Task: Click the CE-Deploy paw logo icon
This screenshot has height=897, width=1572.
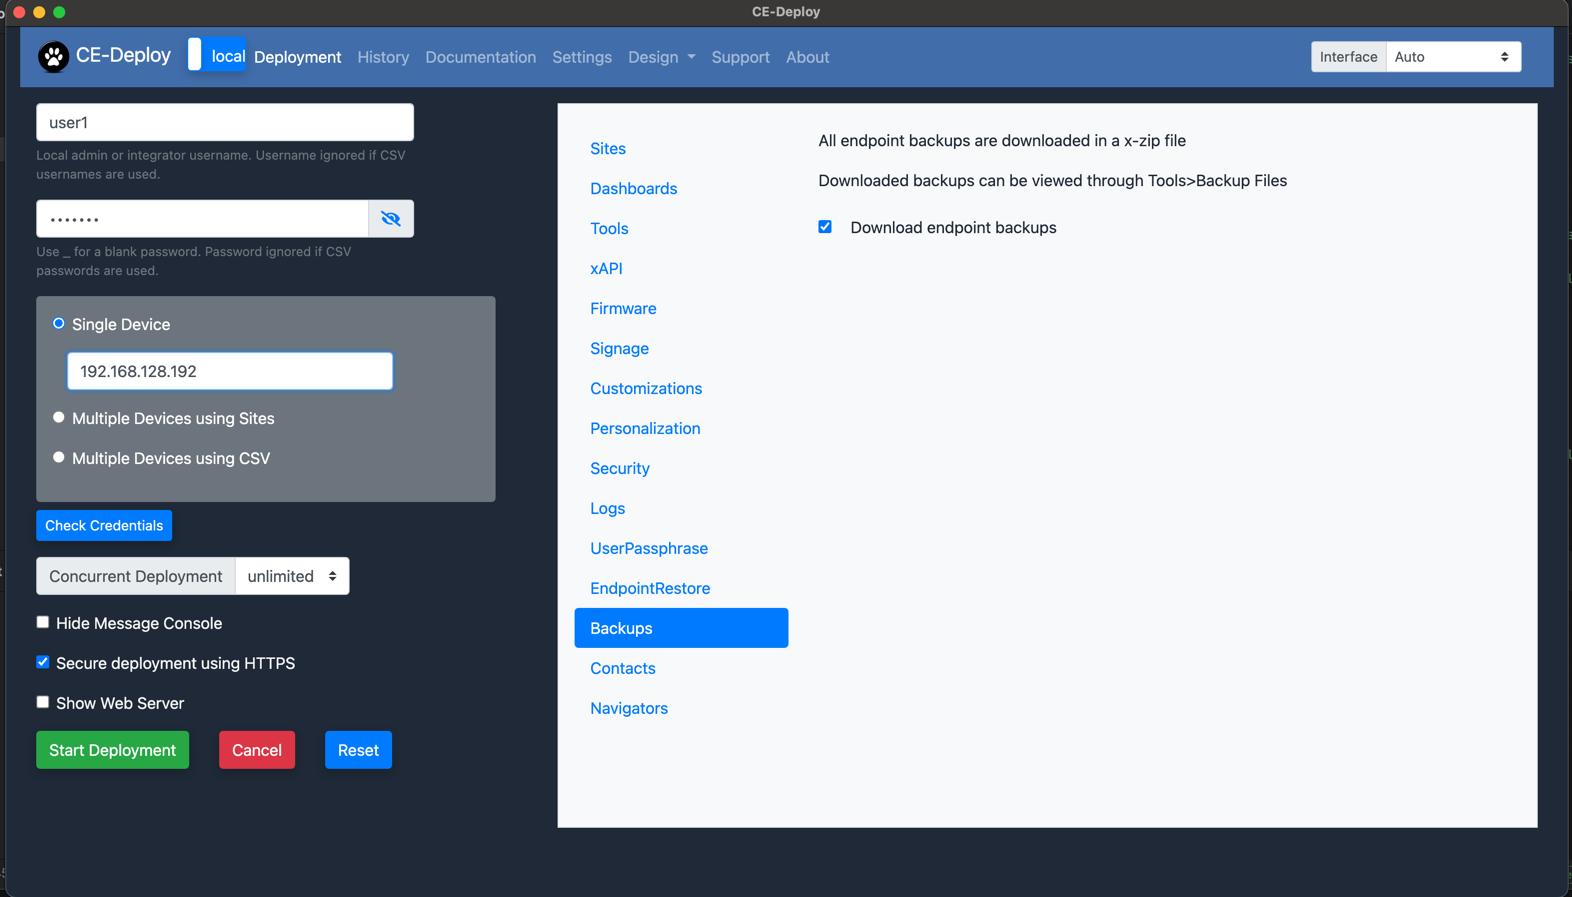Action: [x=53, y=57]
